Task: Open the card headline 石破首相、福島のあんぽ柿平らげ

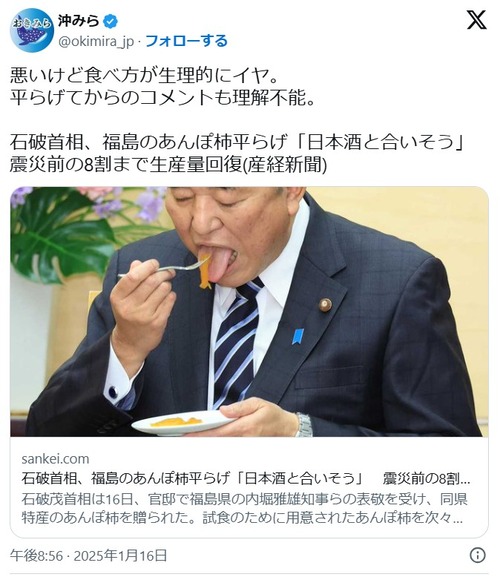Action: coord(245,478)
